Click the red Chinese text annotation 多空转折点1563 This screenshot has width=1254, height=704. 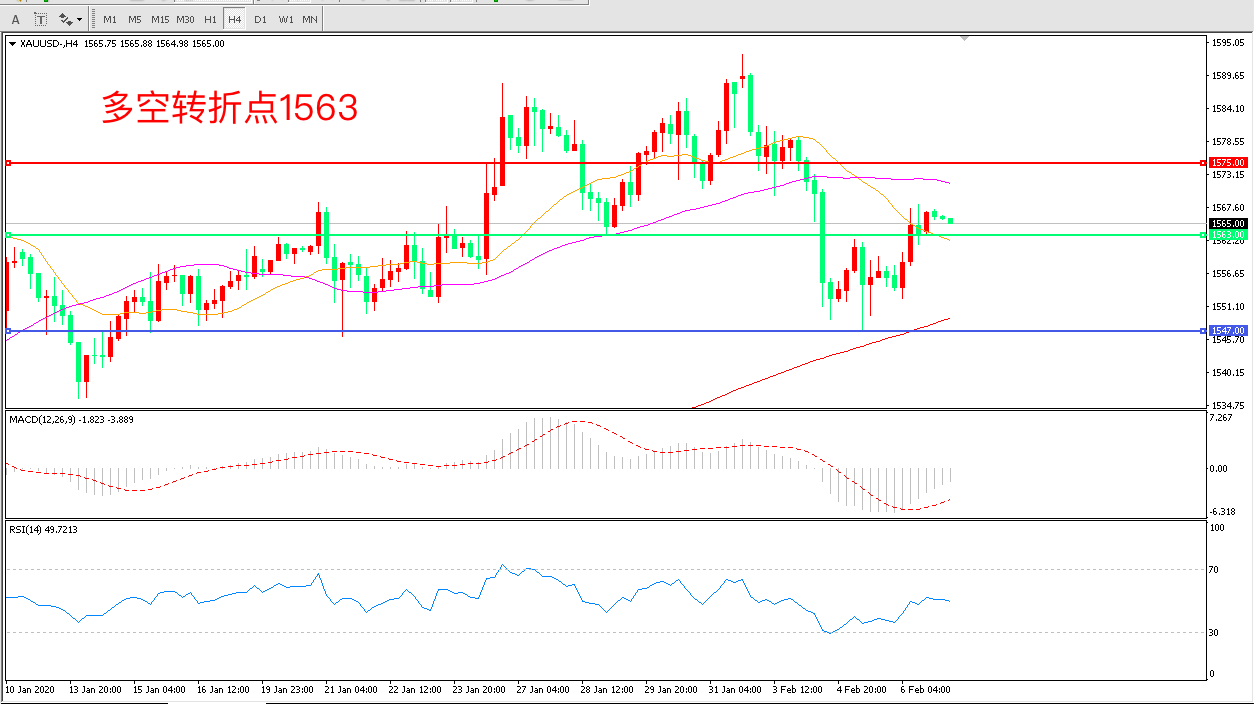coord(229,108)
